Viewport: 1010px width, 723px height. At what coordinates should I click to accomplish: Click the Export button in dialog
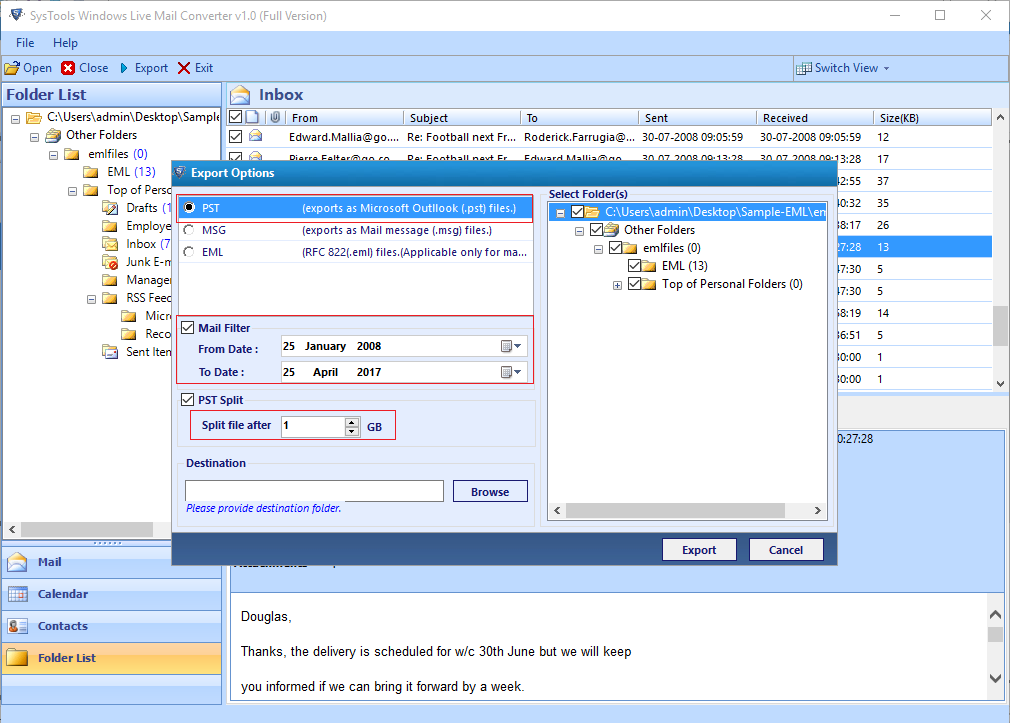(x=699, y=550)
